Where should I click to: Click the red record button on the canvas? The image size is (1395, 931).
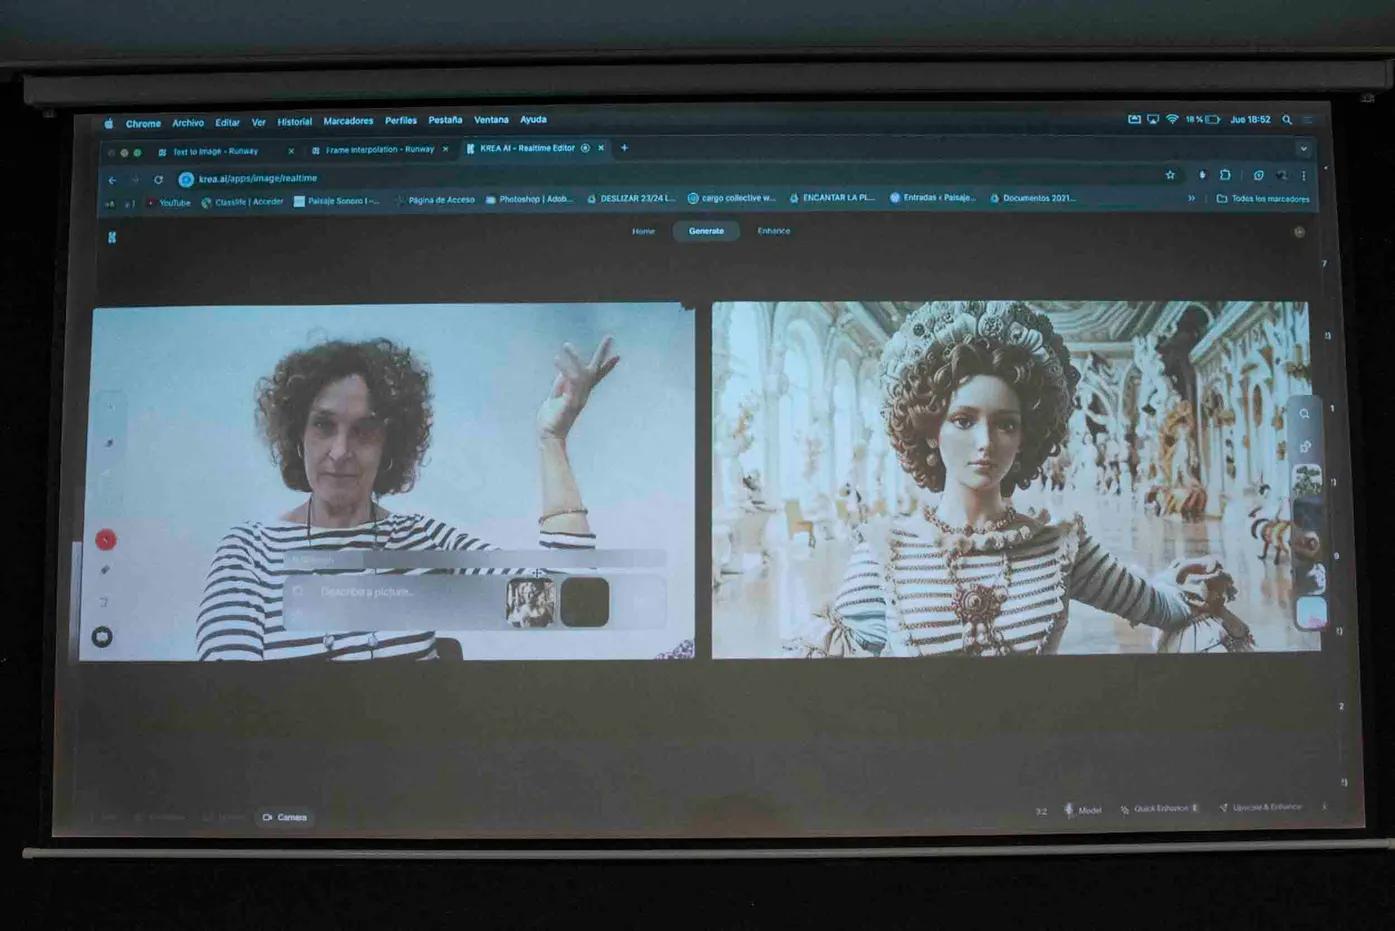click(x=105, y=540)
